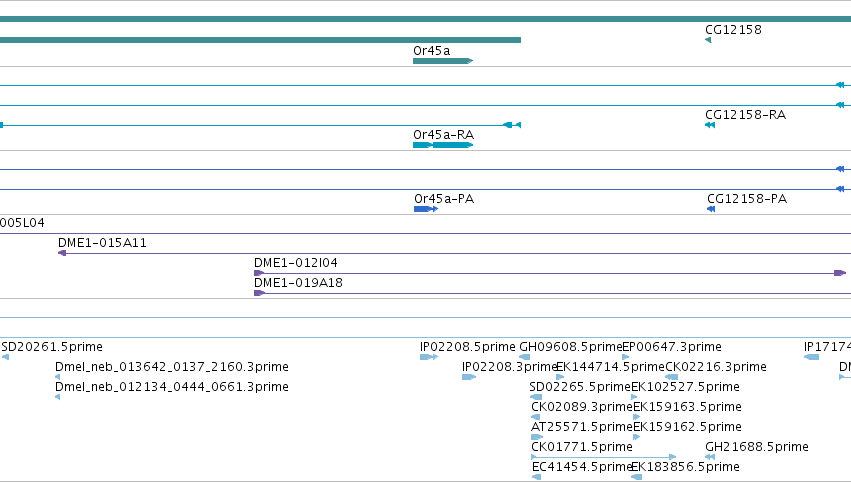Click the SD20261.5prime label

52,347
